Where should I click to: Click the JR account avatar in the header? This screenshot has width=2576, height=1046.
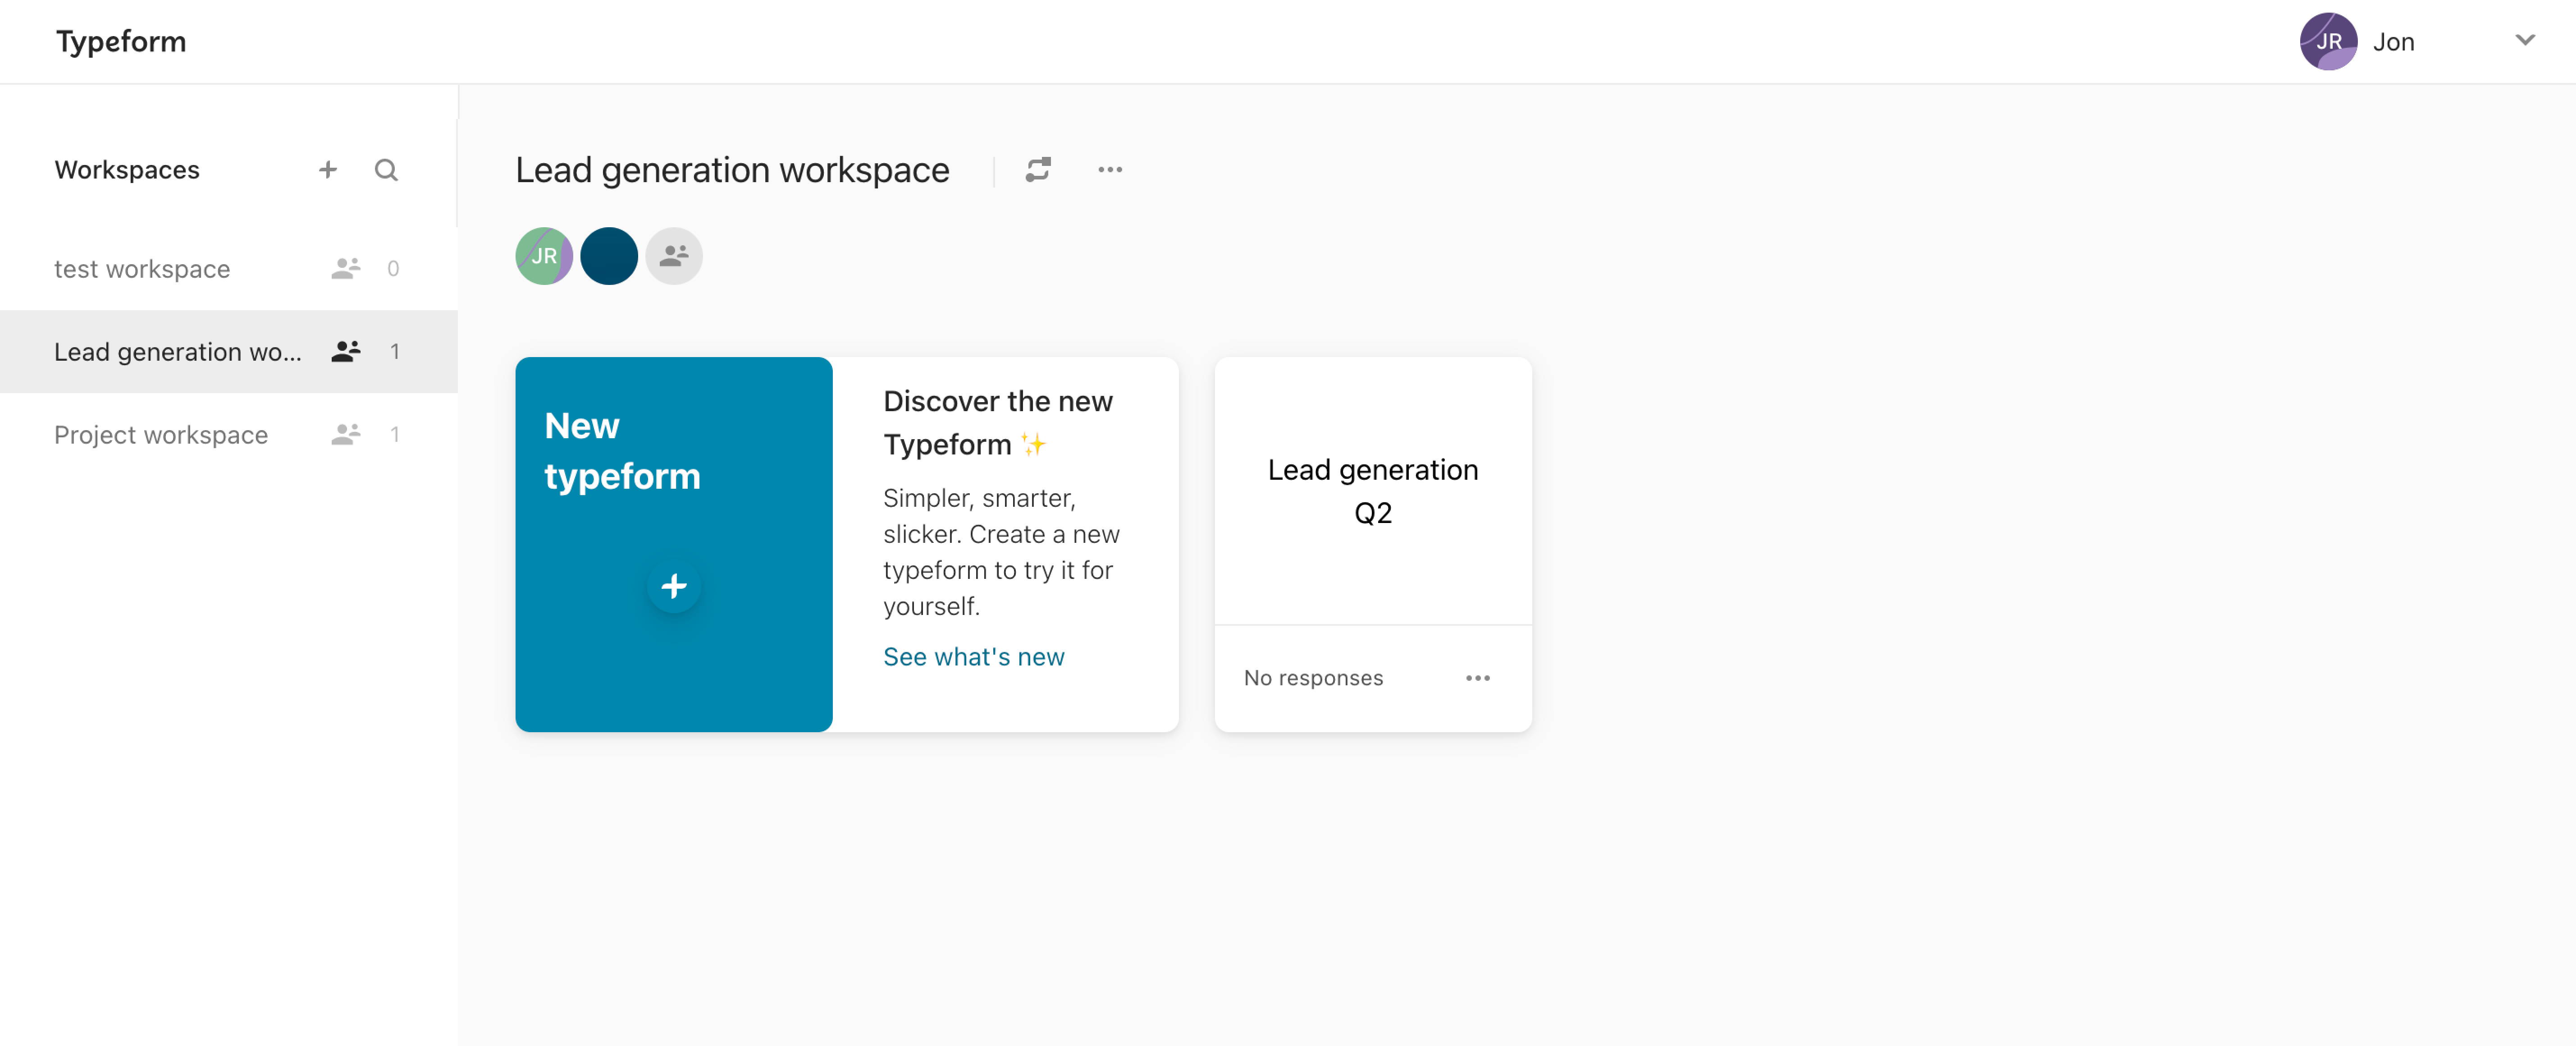2328,41
